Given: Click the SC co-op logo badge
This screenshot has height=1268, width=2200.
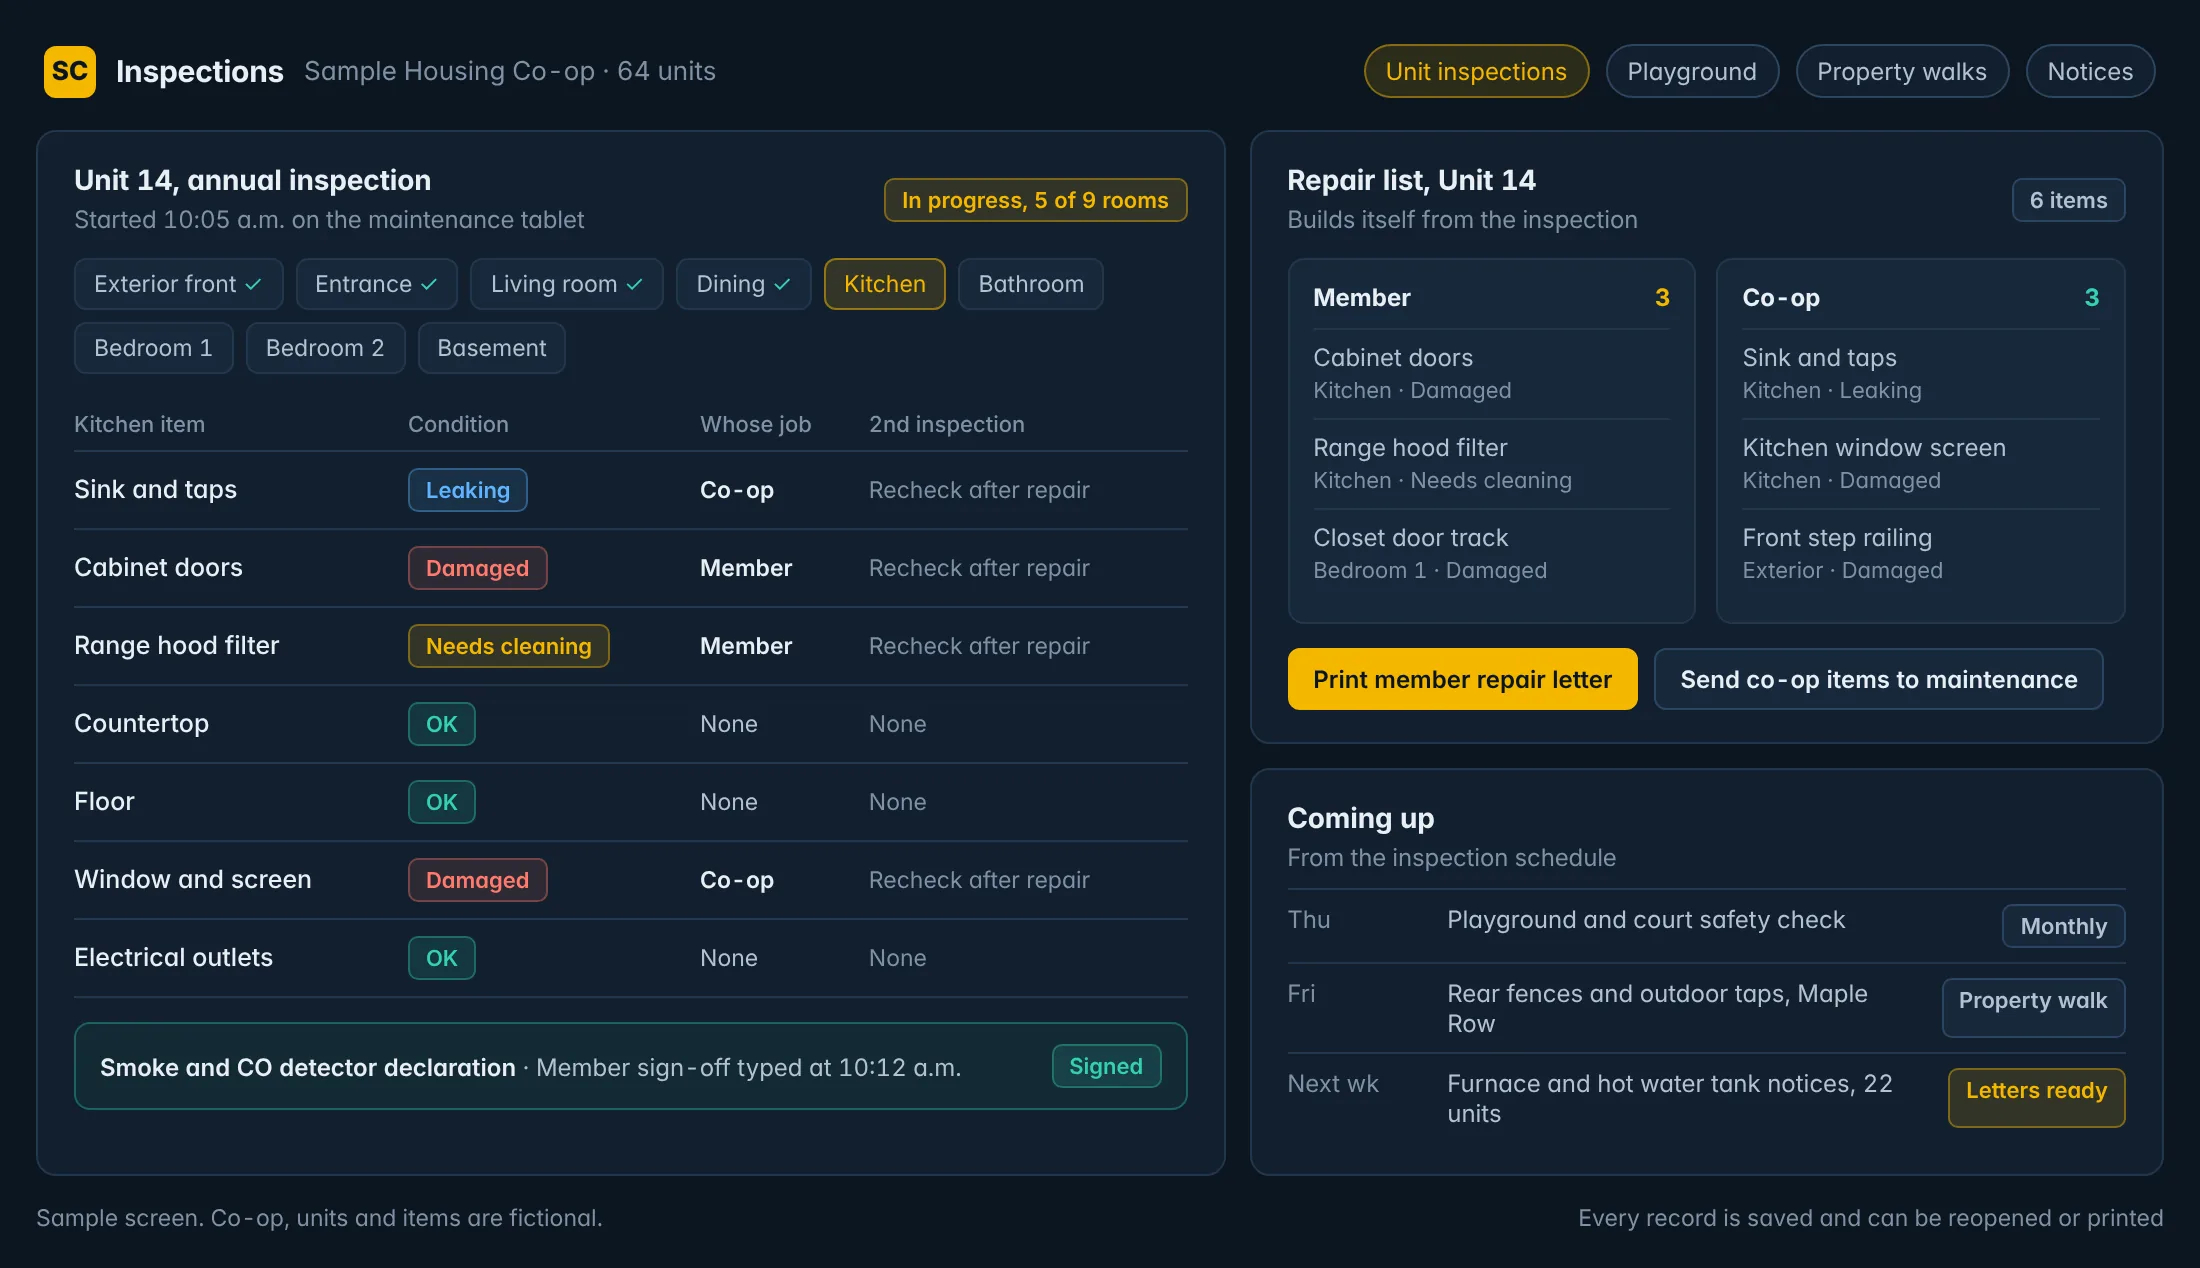Looking at the screenshot, I should click(x=70, y=71).
